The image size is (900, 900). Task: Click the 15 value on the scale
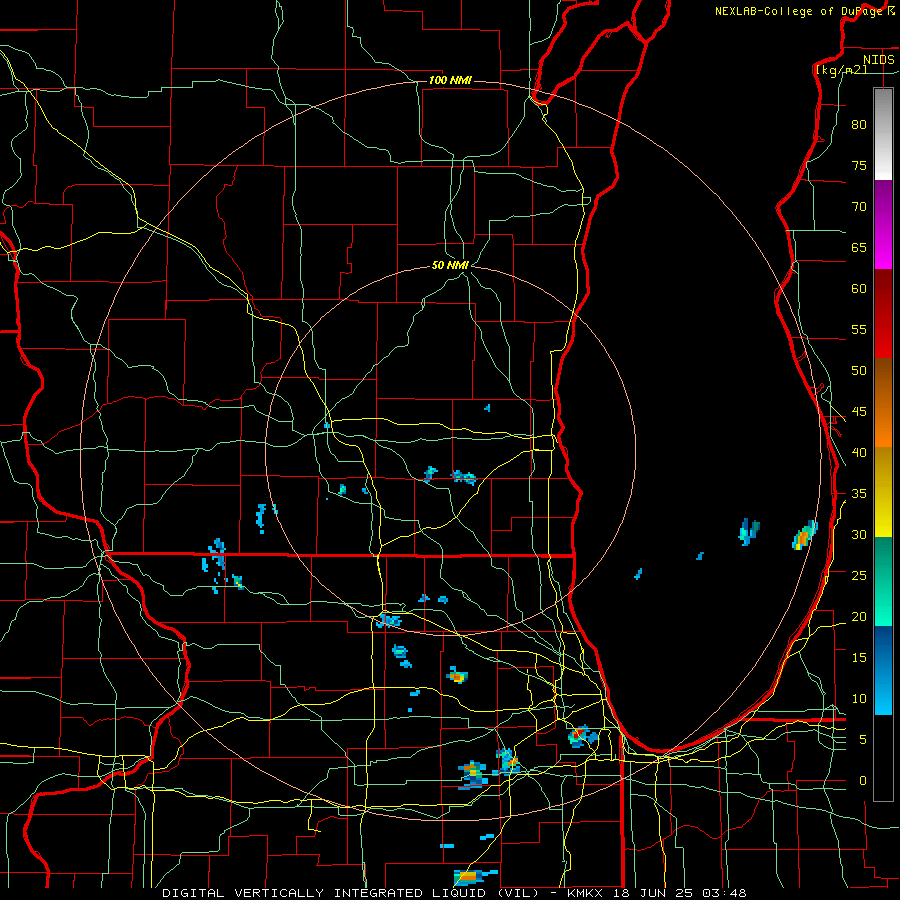pyautogui.click(x=859, y=658)
